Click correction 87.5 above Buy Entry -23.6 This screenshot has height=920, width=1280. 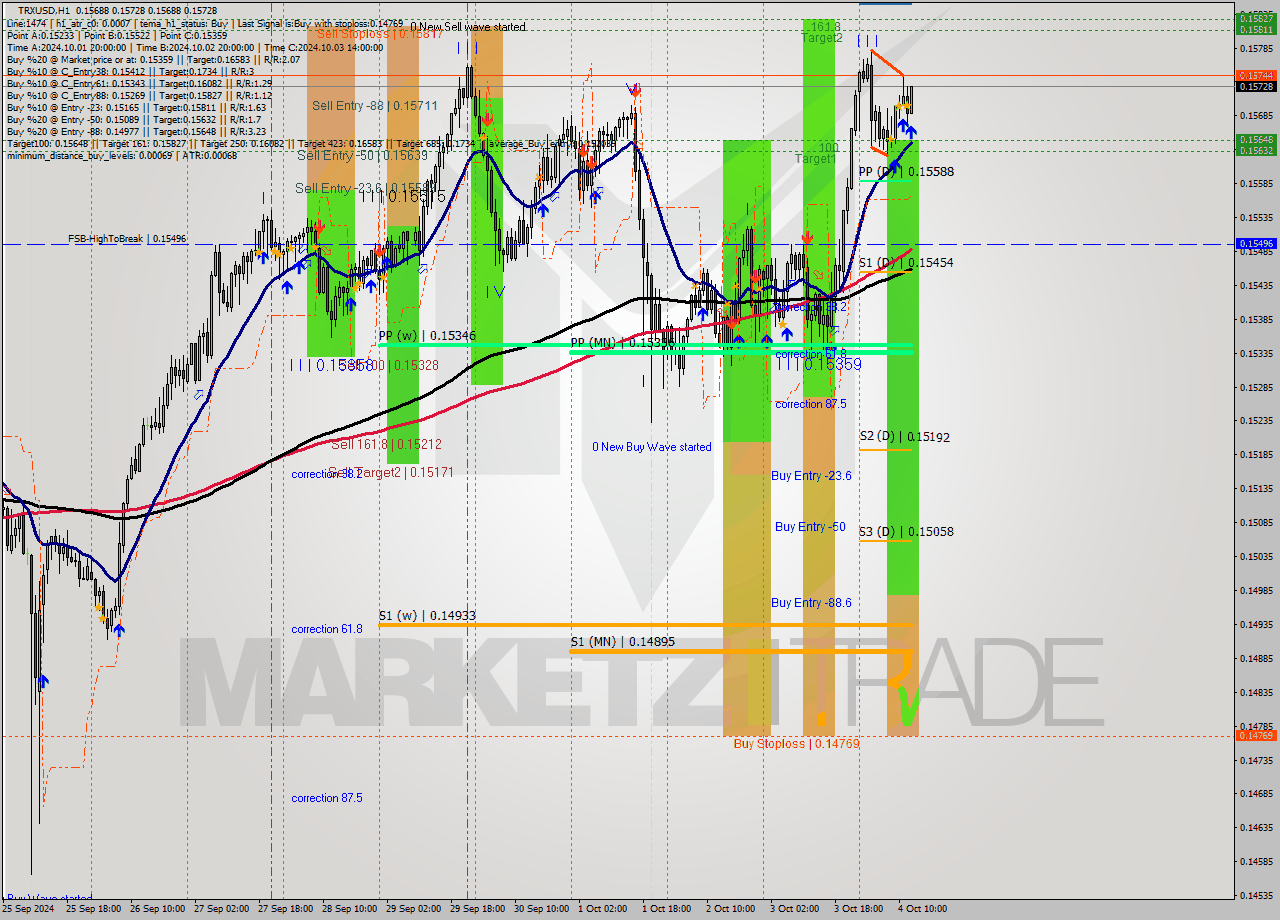(x=811, y=404)
